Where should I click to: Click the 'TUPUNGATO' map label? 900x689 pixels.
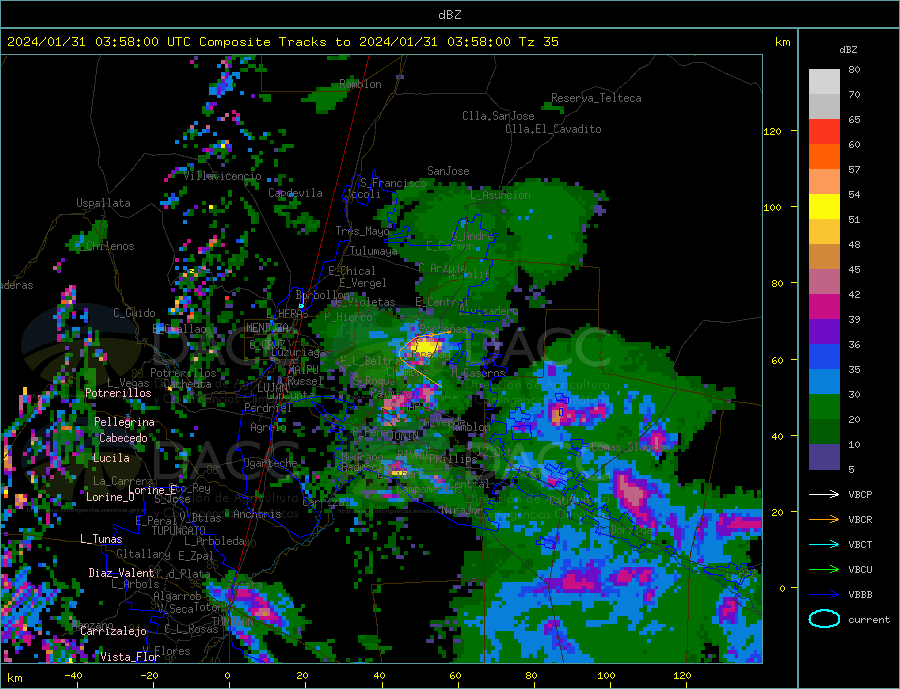pyautogui.click(x=179, y=531)
